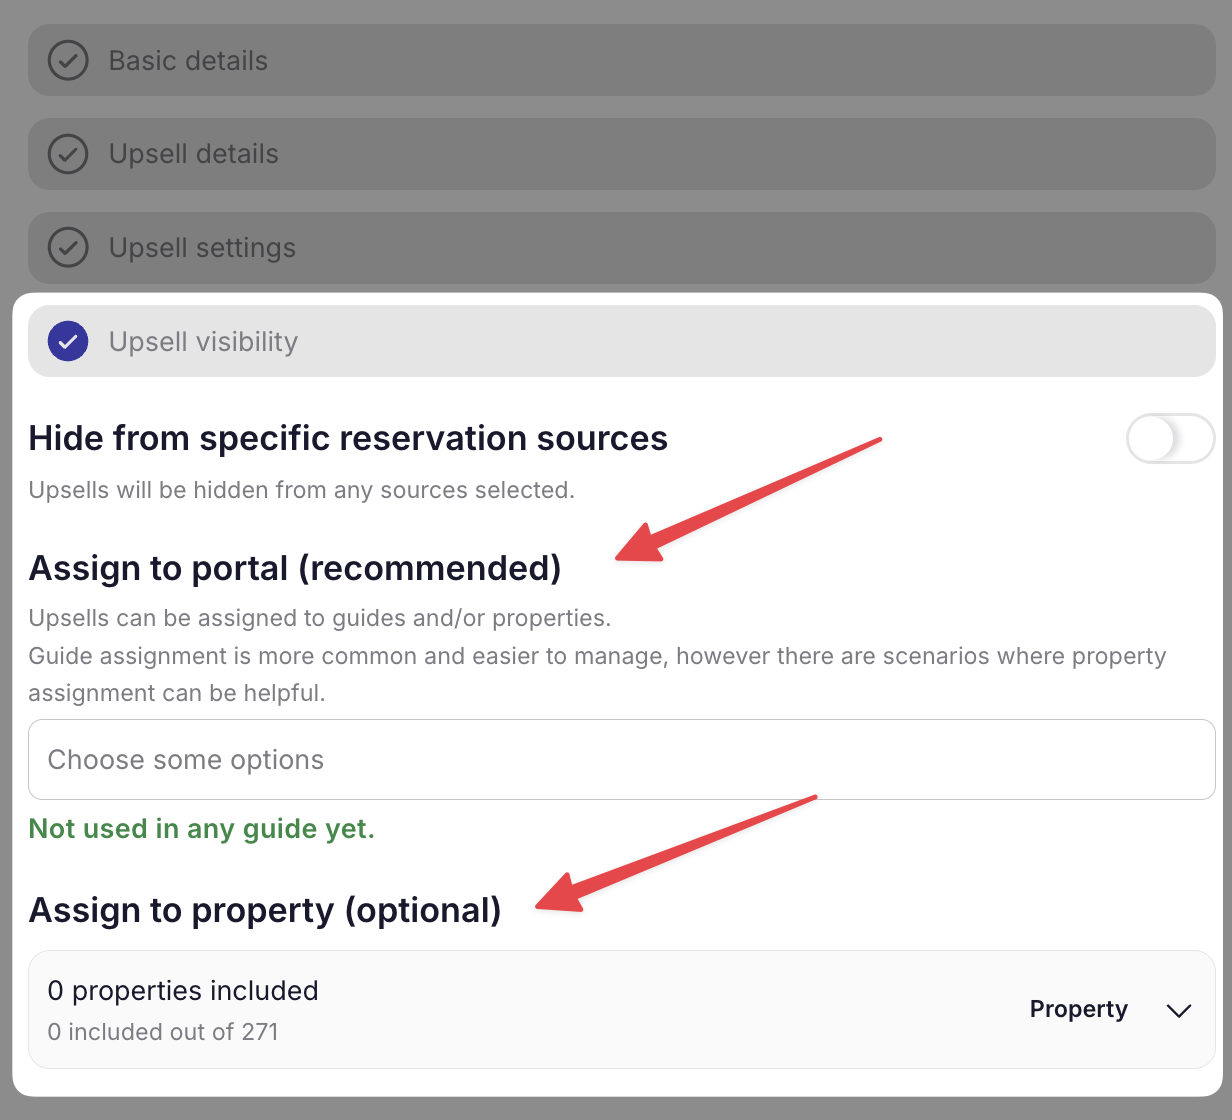Expand the Upsell settings section title
The width and height of the screenshot is (1232, 1120).
click(202, 248)
